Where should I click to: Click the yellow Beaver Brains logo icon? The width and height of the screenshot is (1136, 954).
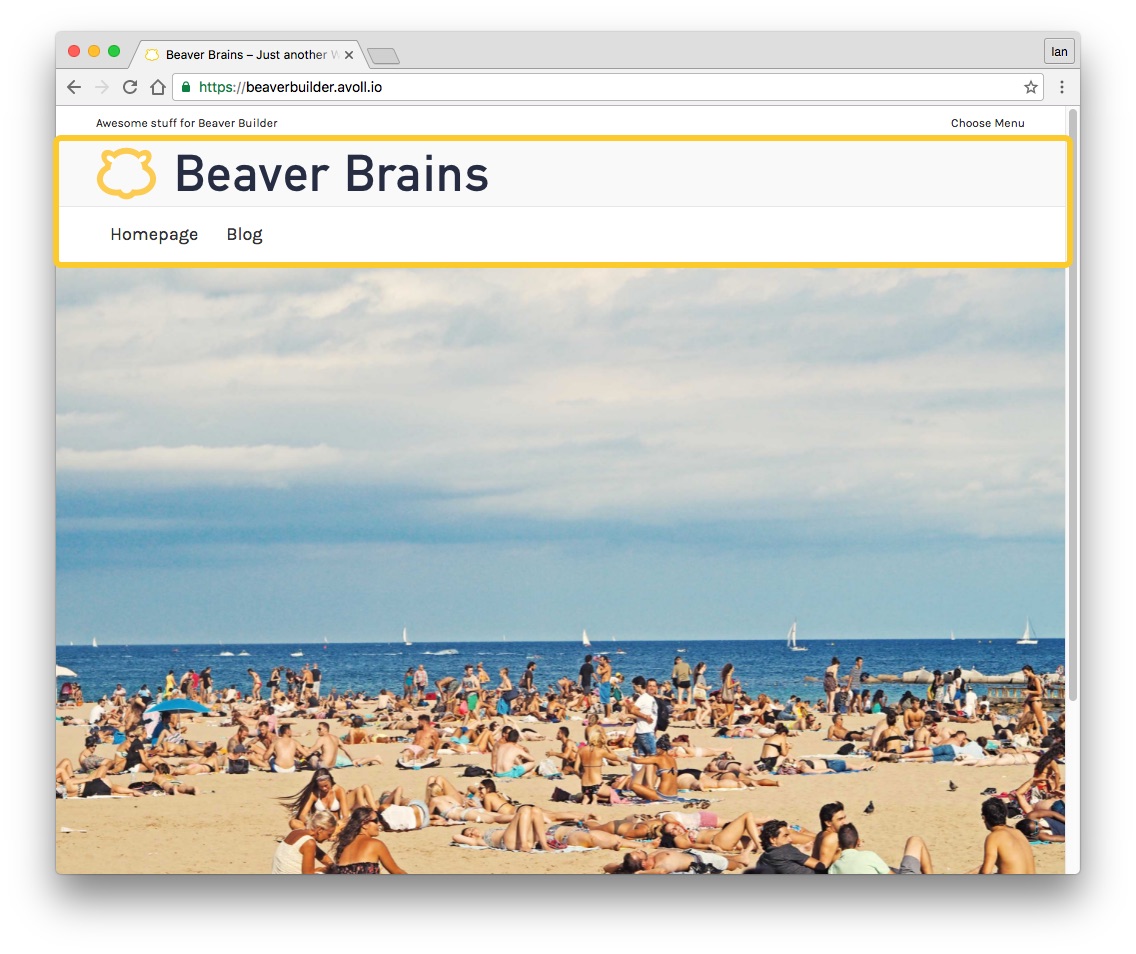pos(127,173)
